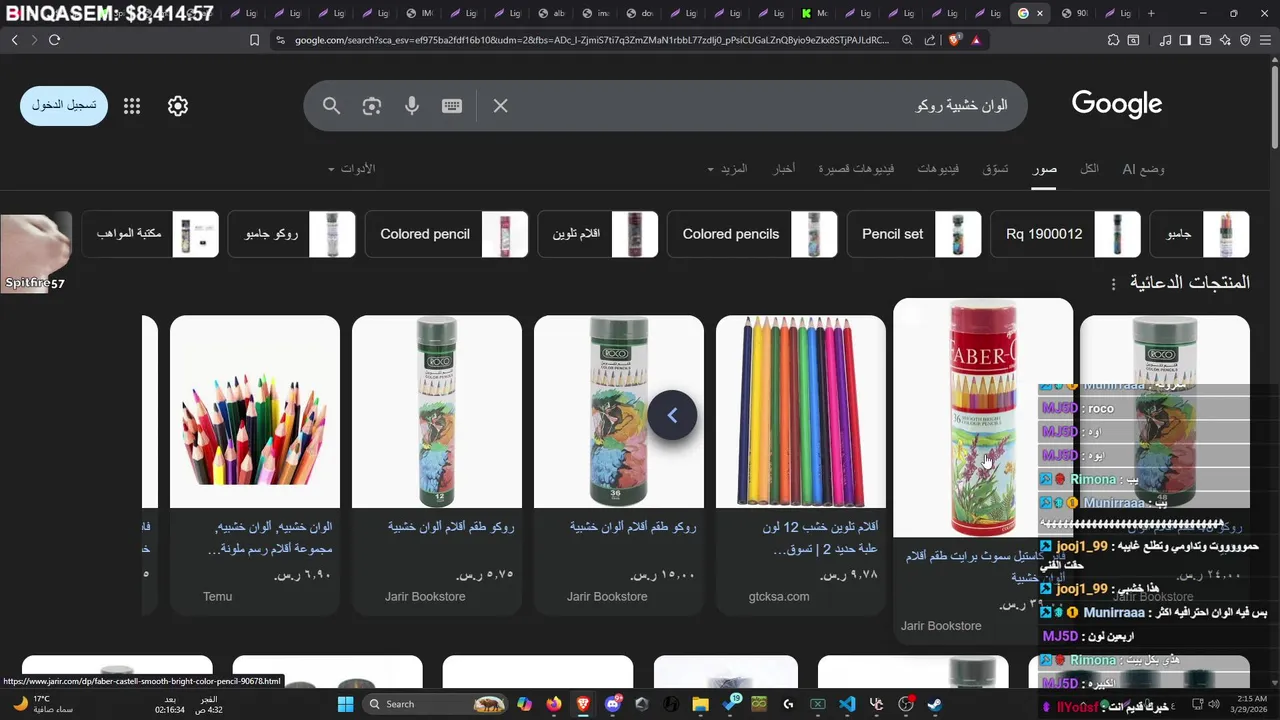Expand the المزيد more dropdown
The height and width of the screenshot is (720, 1280).
[x=727, y=168]
